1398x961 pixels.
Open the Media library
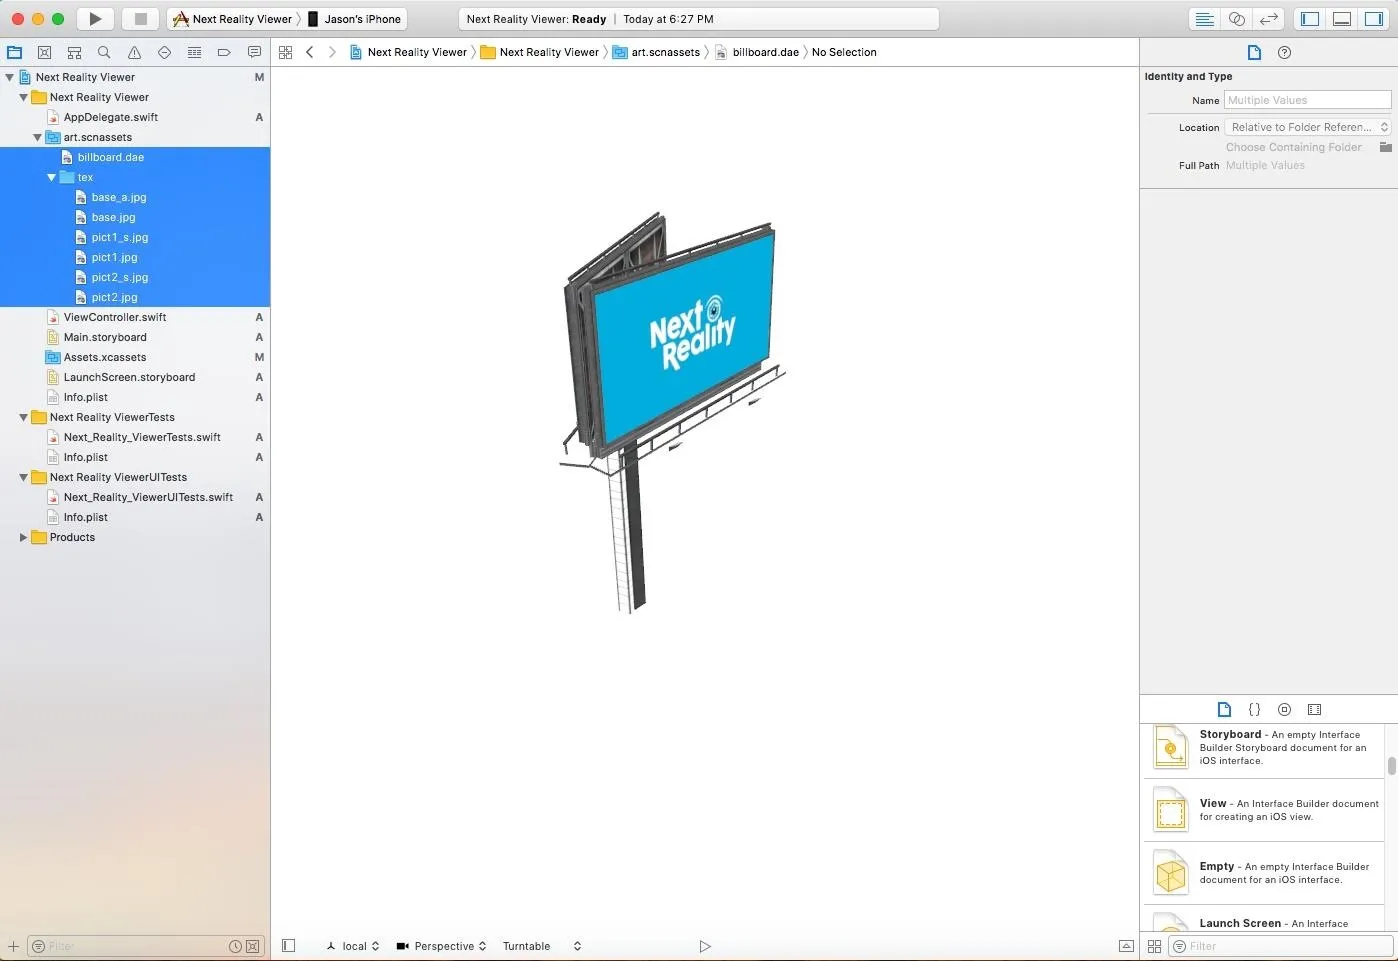tap(1315, 709)
